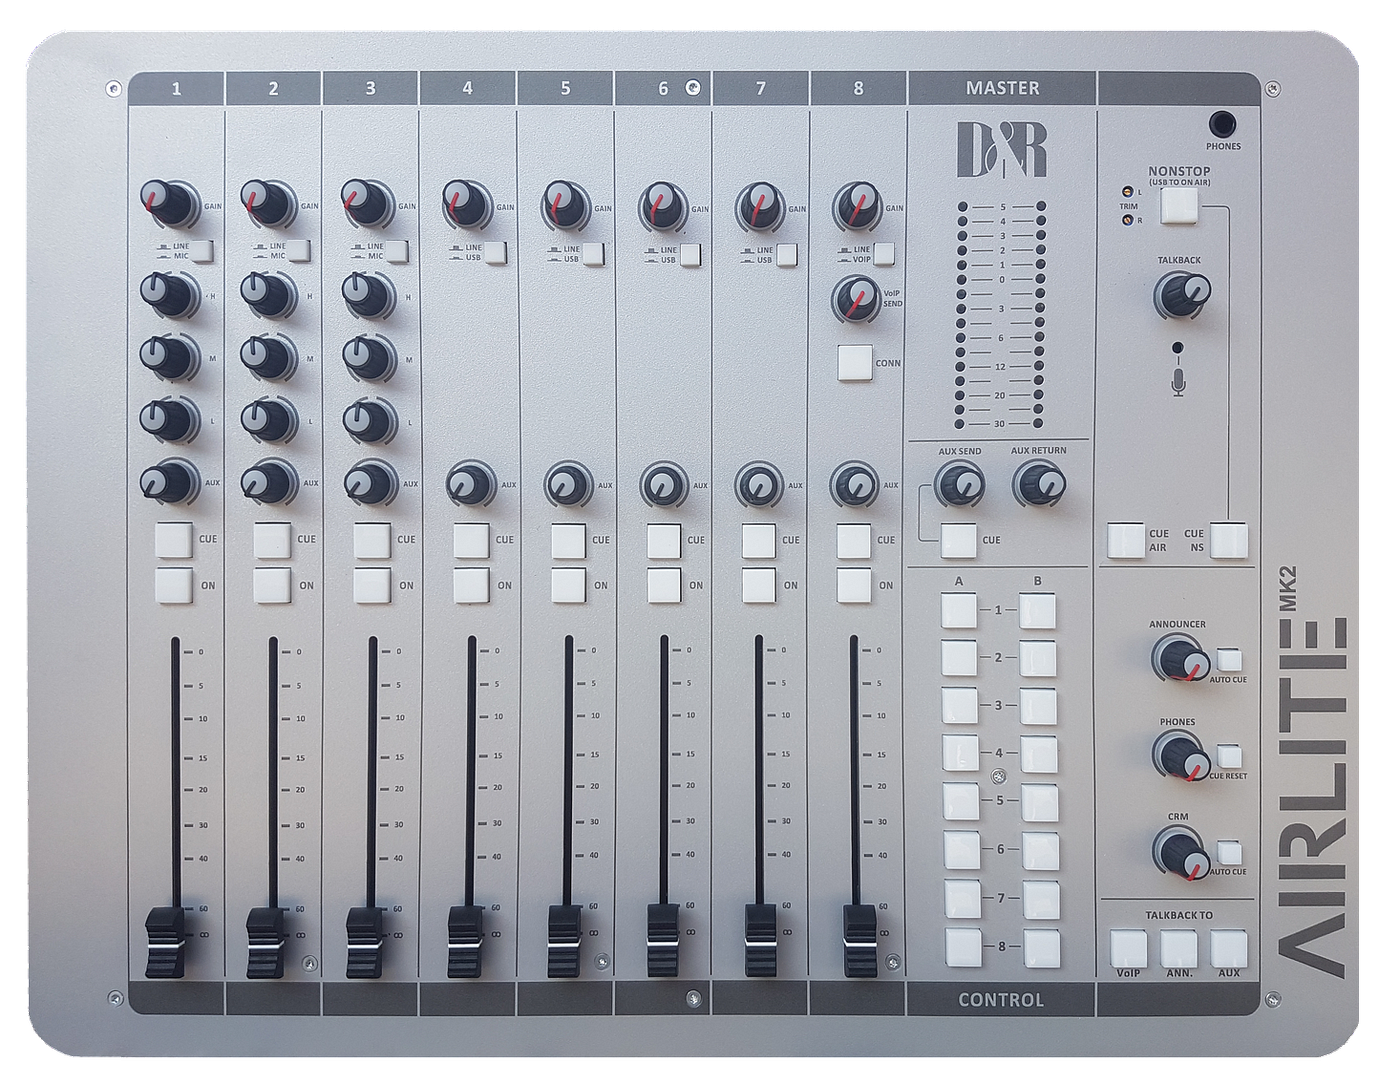1400x1065 pixels.
Task: Click the VoIP button under TALKBACK TO
Action: coord(1129,947)
